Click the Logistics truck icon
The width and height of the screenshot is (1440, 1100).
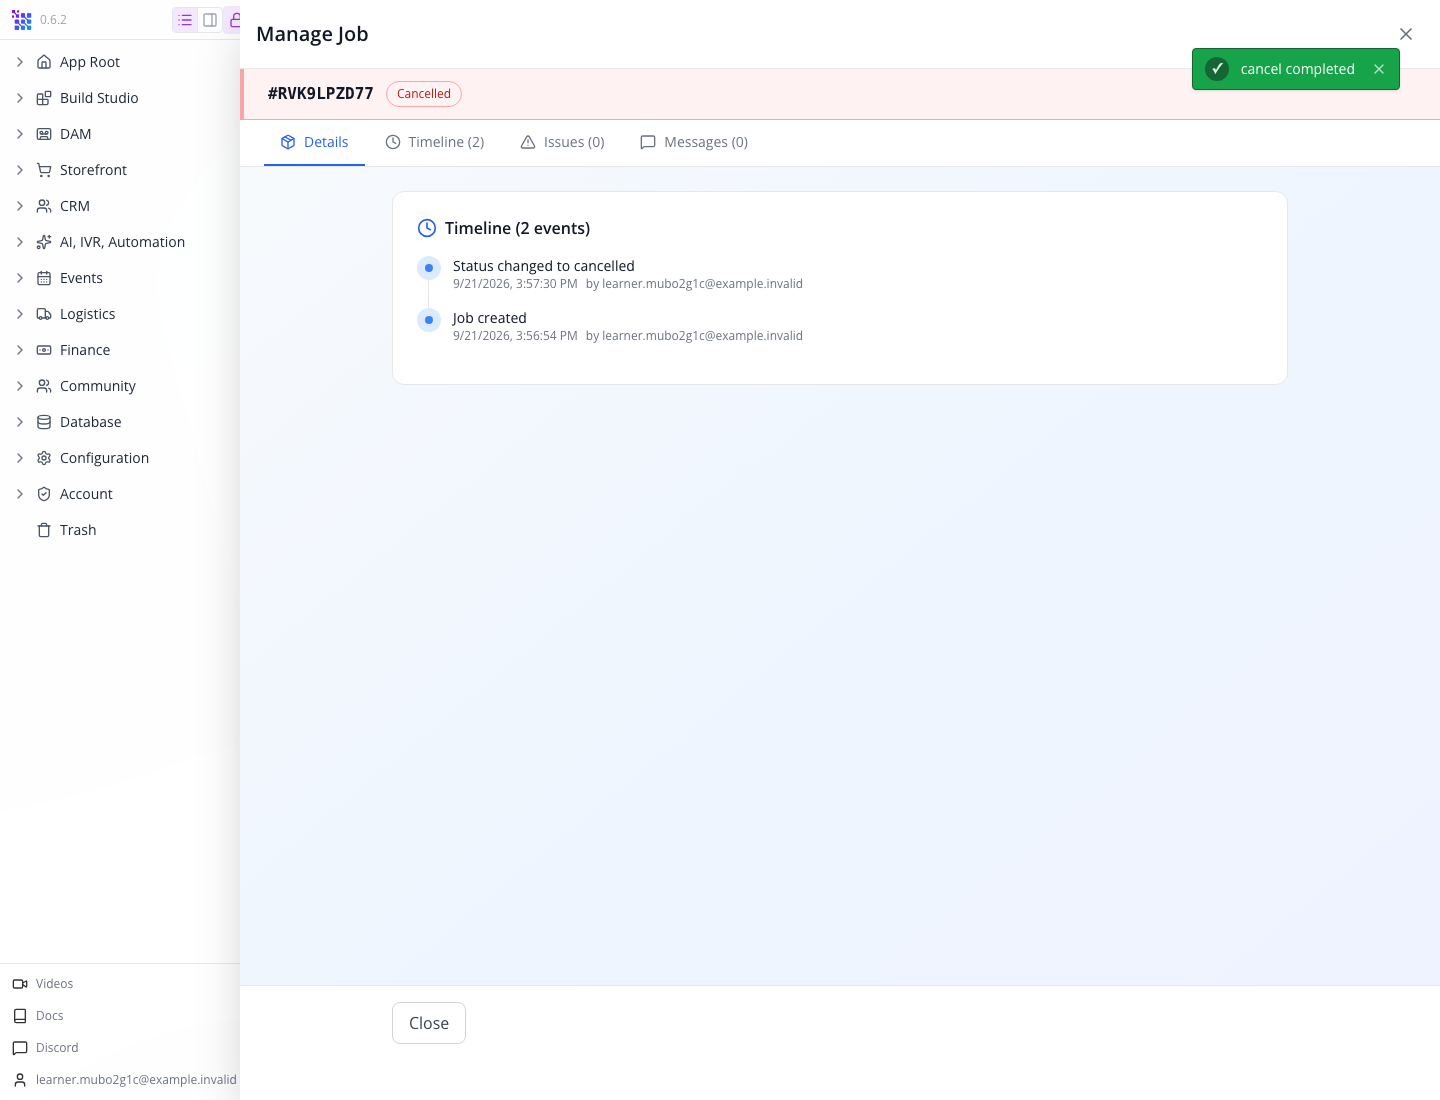44,314
